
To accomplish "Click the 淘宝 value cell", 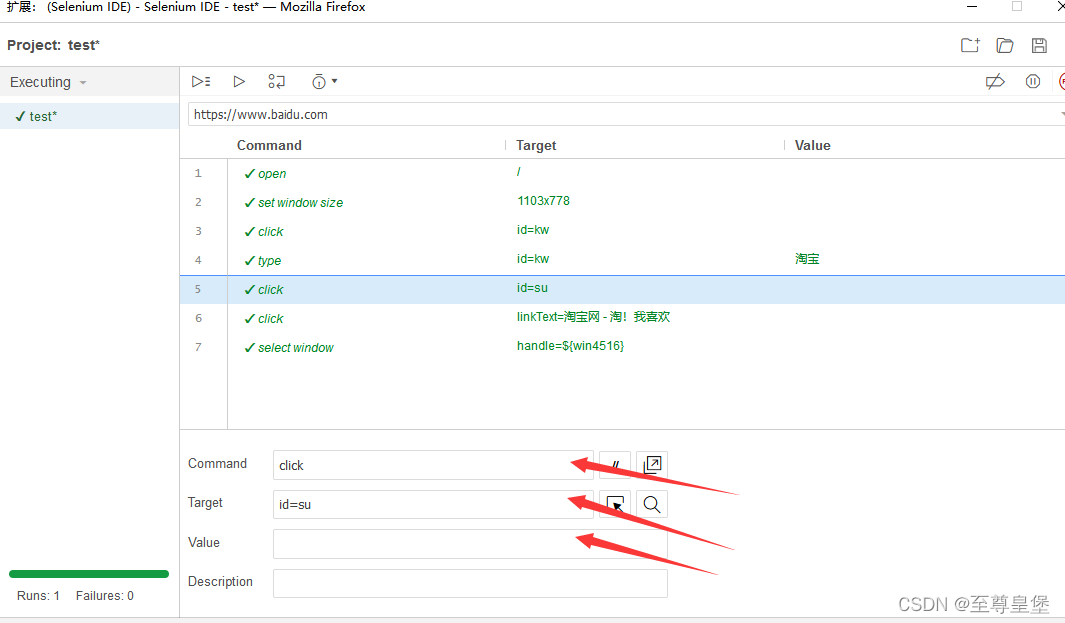I will [807, 259].
